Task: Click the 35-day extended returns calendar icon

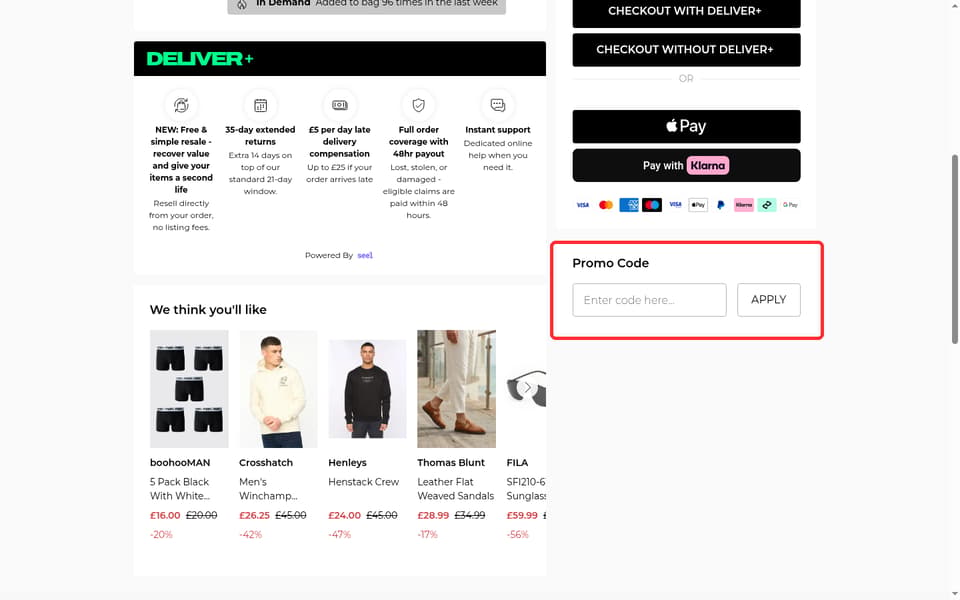Action: (x=260, y=105)
